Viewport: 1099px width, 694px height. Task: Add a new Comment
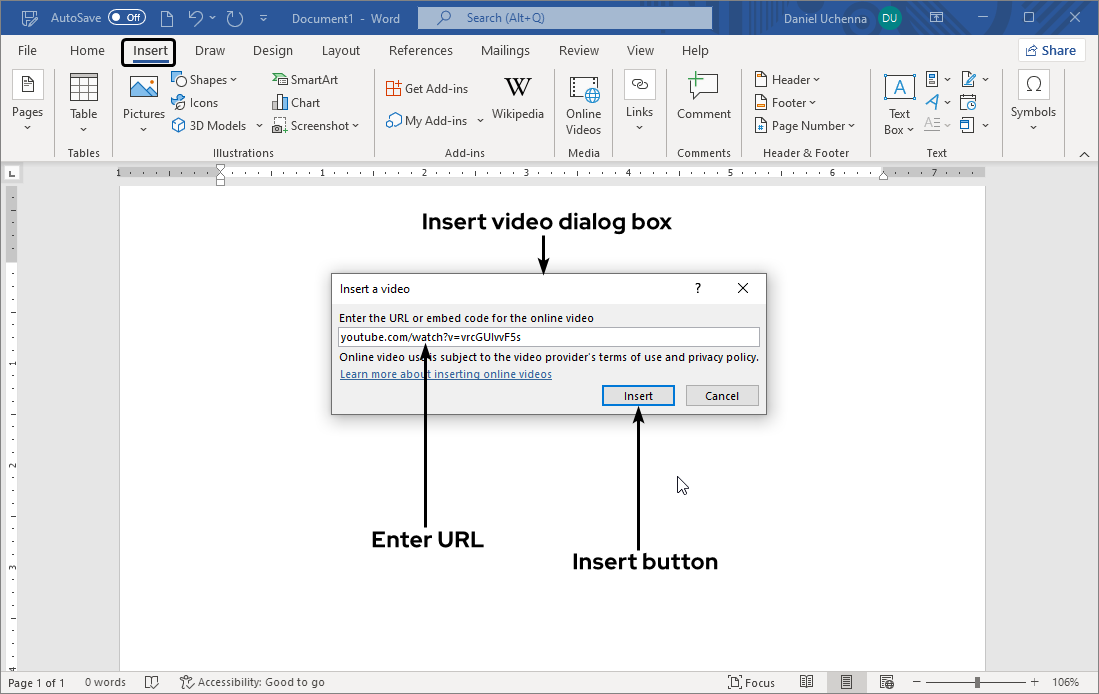(x=703, y=100)
